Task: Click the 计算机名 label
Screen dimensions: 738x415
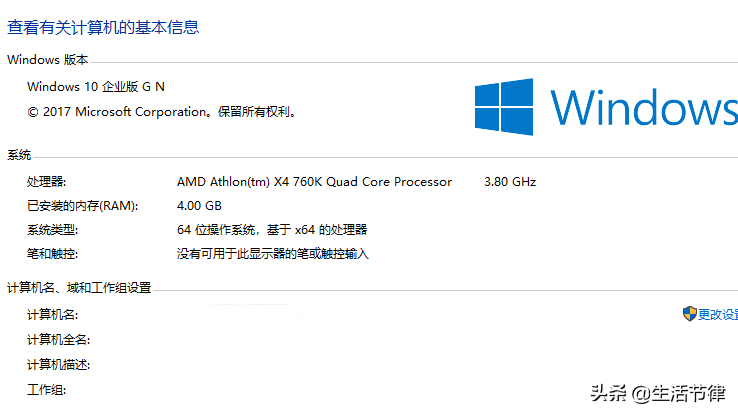Action: [53, 314]
